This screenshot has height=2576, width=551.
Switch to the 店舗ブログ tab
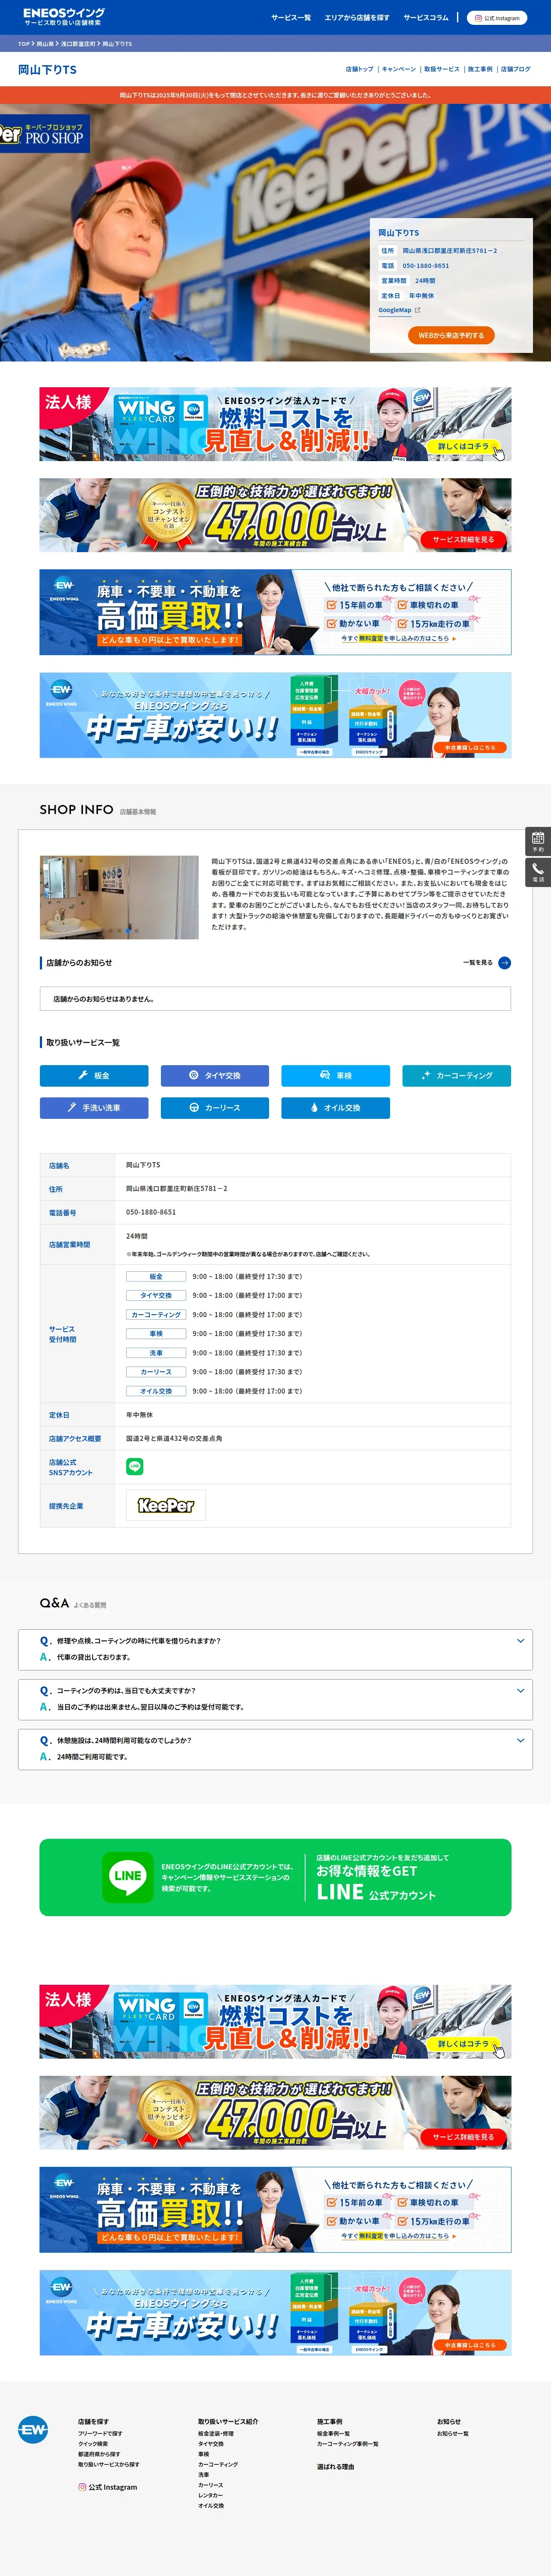click(x=516, y=69)
